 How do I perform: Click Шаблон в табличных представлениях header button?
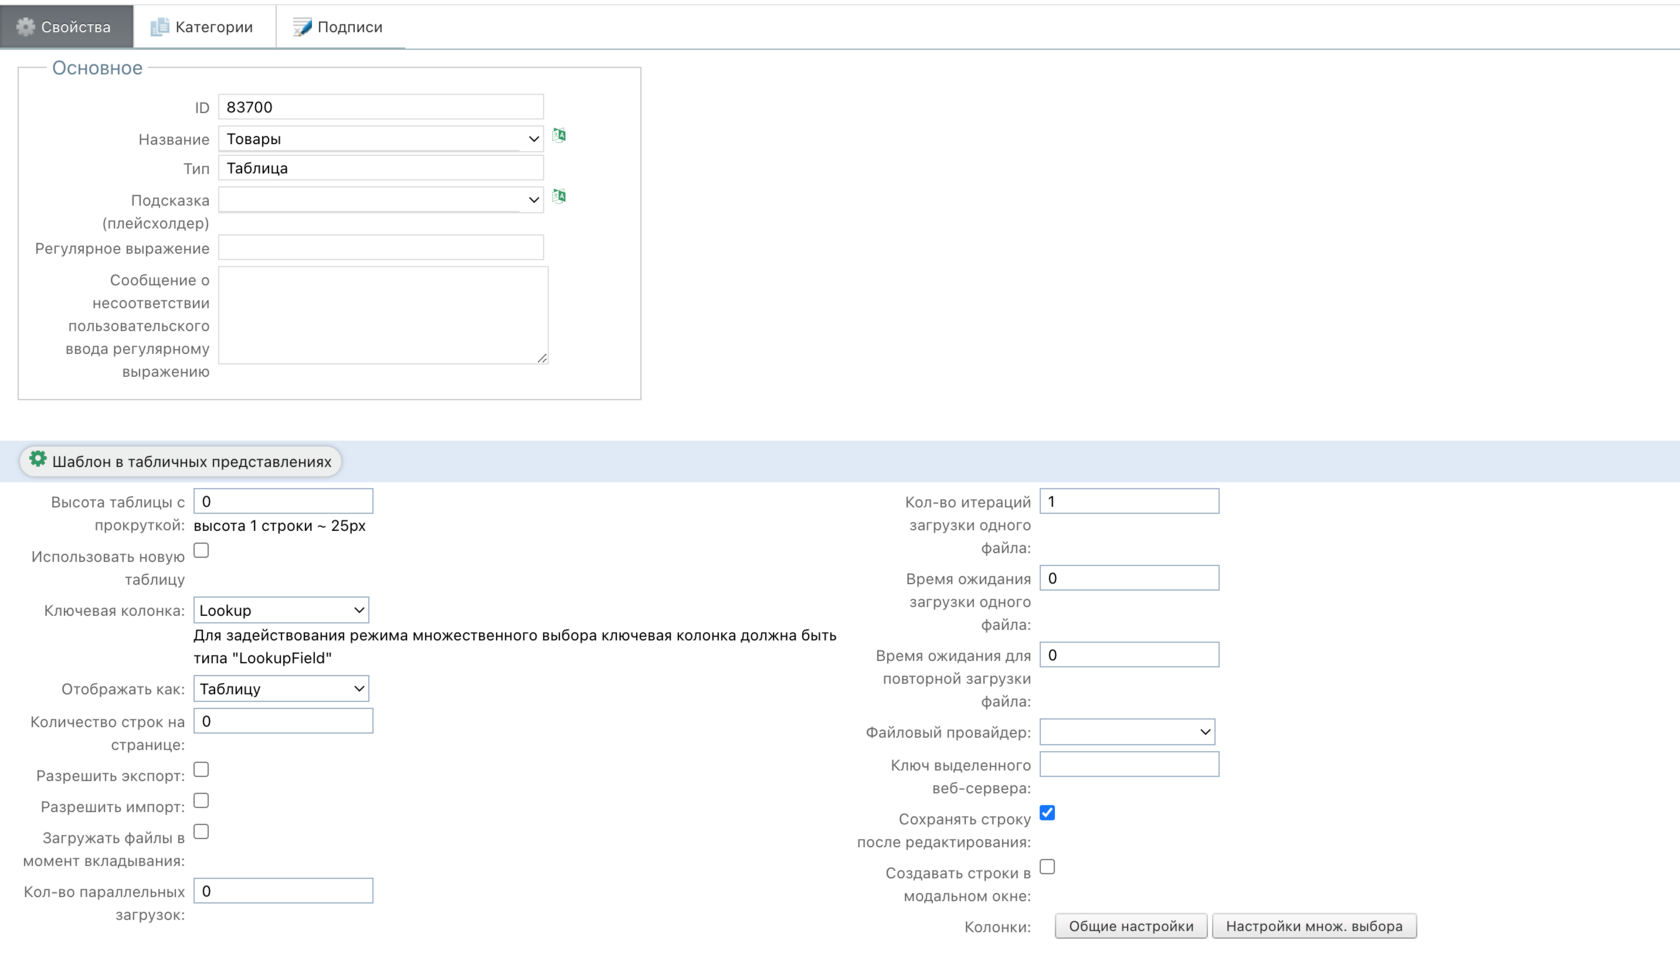pos(181,461)
